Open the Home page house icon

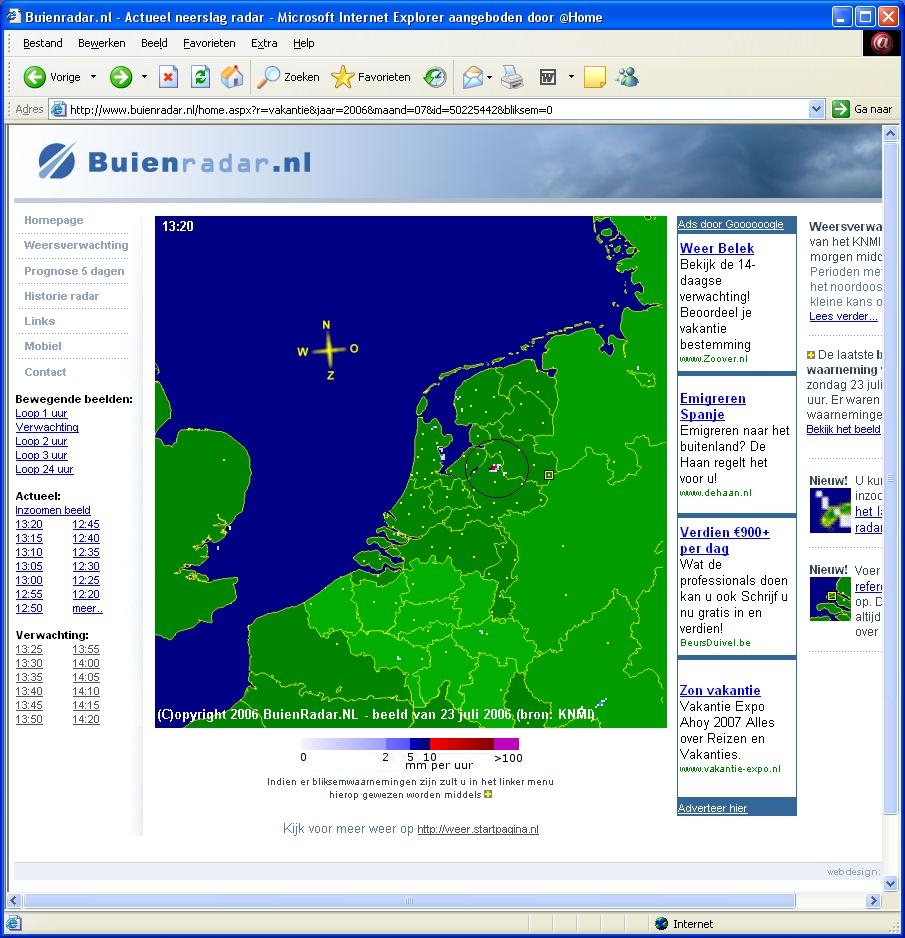pyautogui.click(x=232, y=77)
